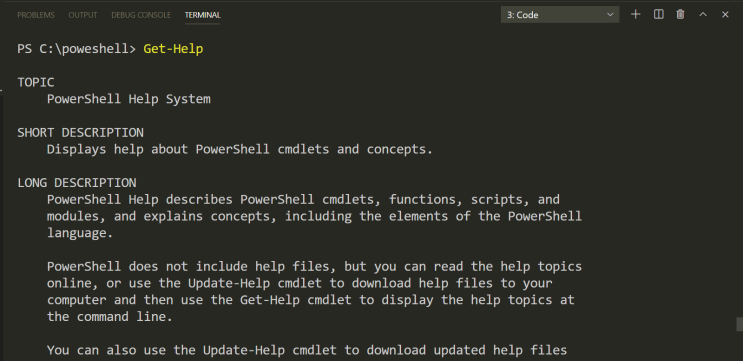Click the line 'the command line.'

pyautogui.click(x=109, y=316)
